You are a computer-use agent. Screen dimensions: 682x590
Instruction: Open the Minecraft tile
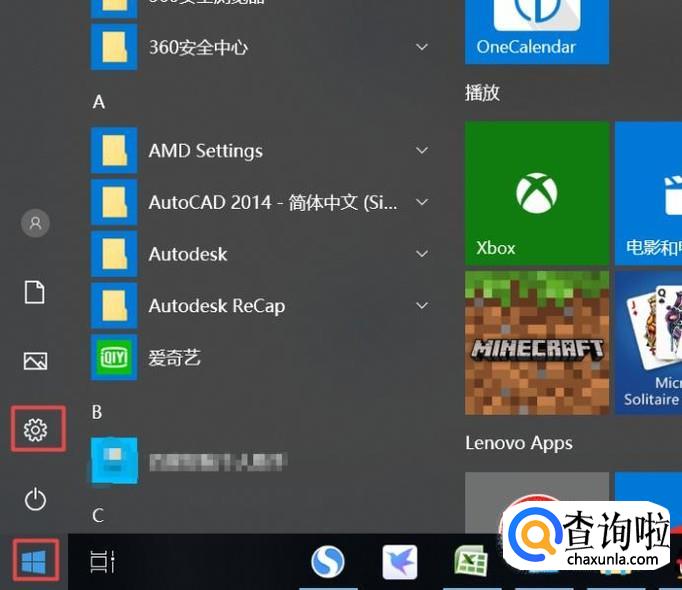click(x=537, y=343)
